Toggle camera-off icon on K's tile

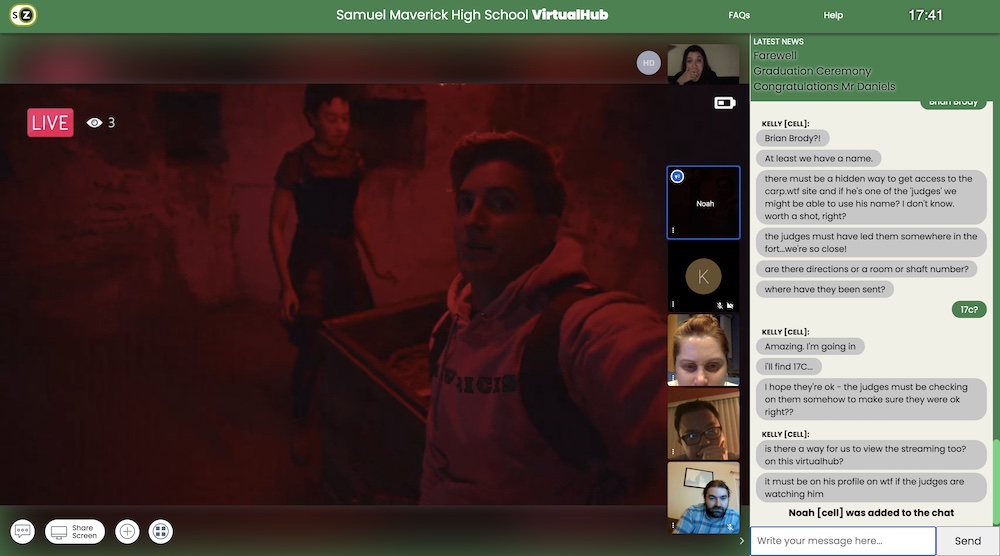(731, 304)
